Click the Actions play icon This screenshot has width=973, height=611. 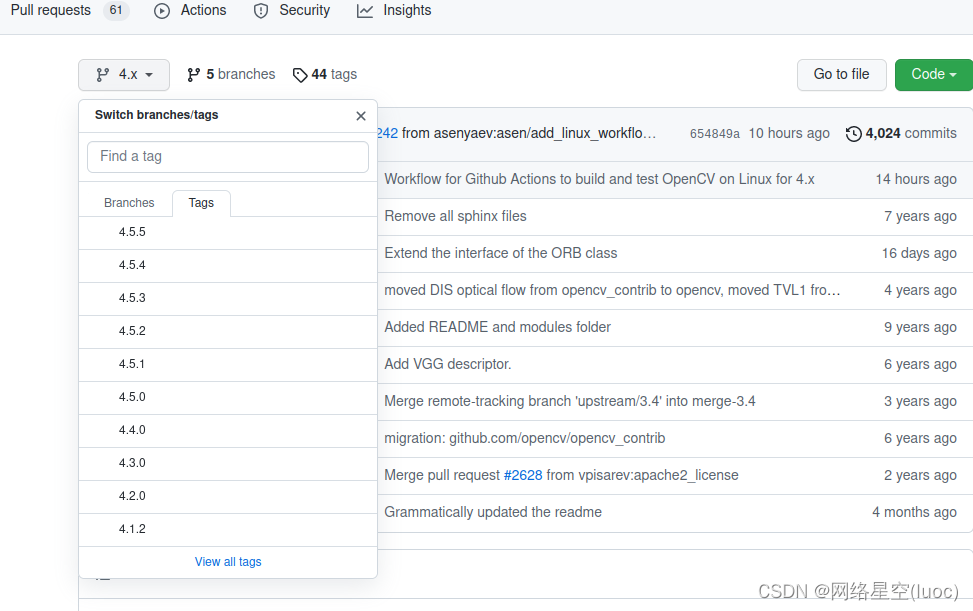point(162,11)
